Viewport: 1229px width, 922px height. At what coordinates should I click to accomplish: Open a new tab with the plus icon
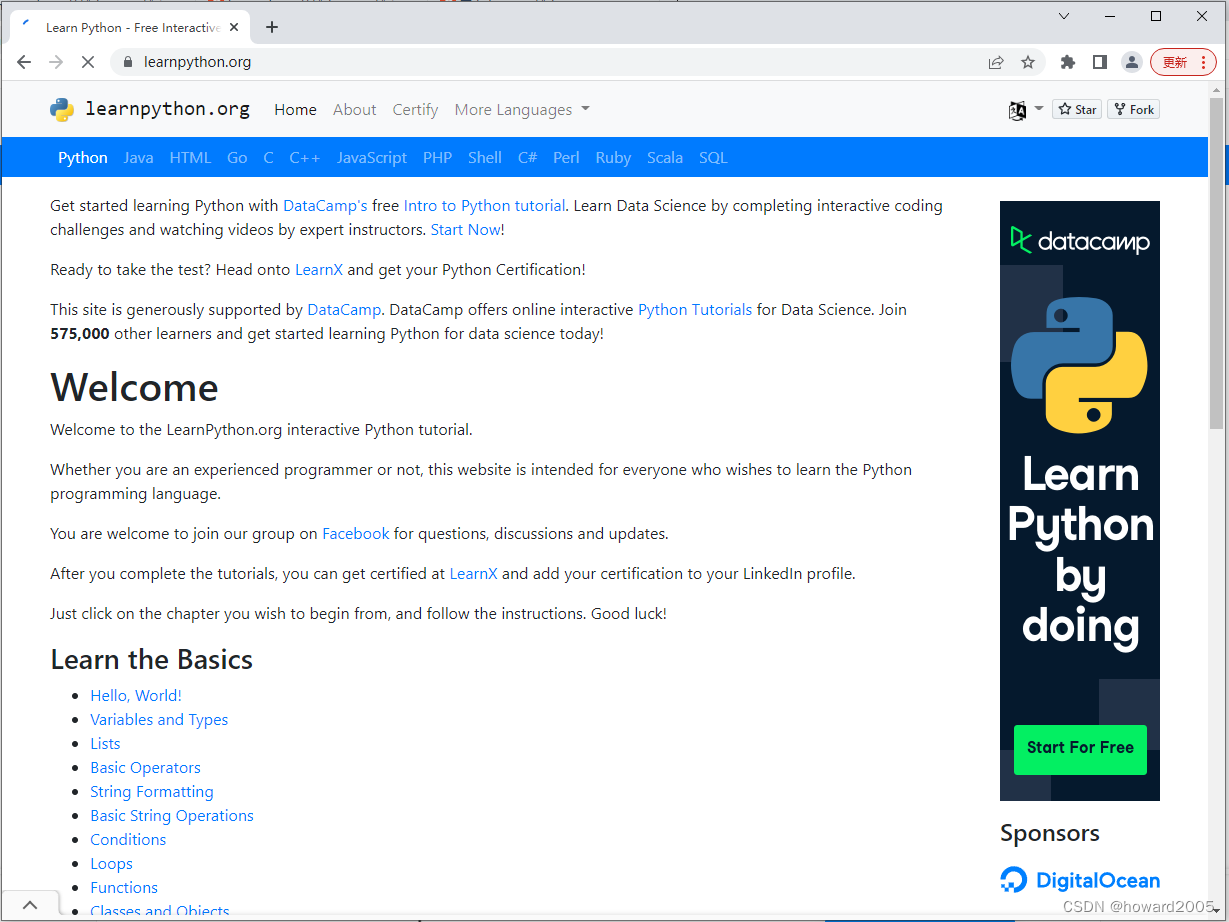click(272, 27)
